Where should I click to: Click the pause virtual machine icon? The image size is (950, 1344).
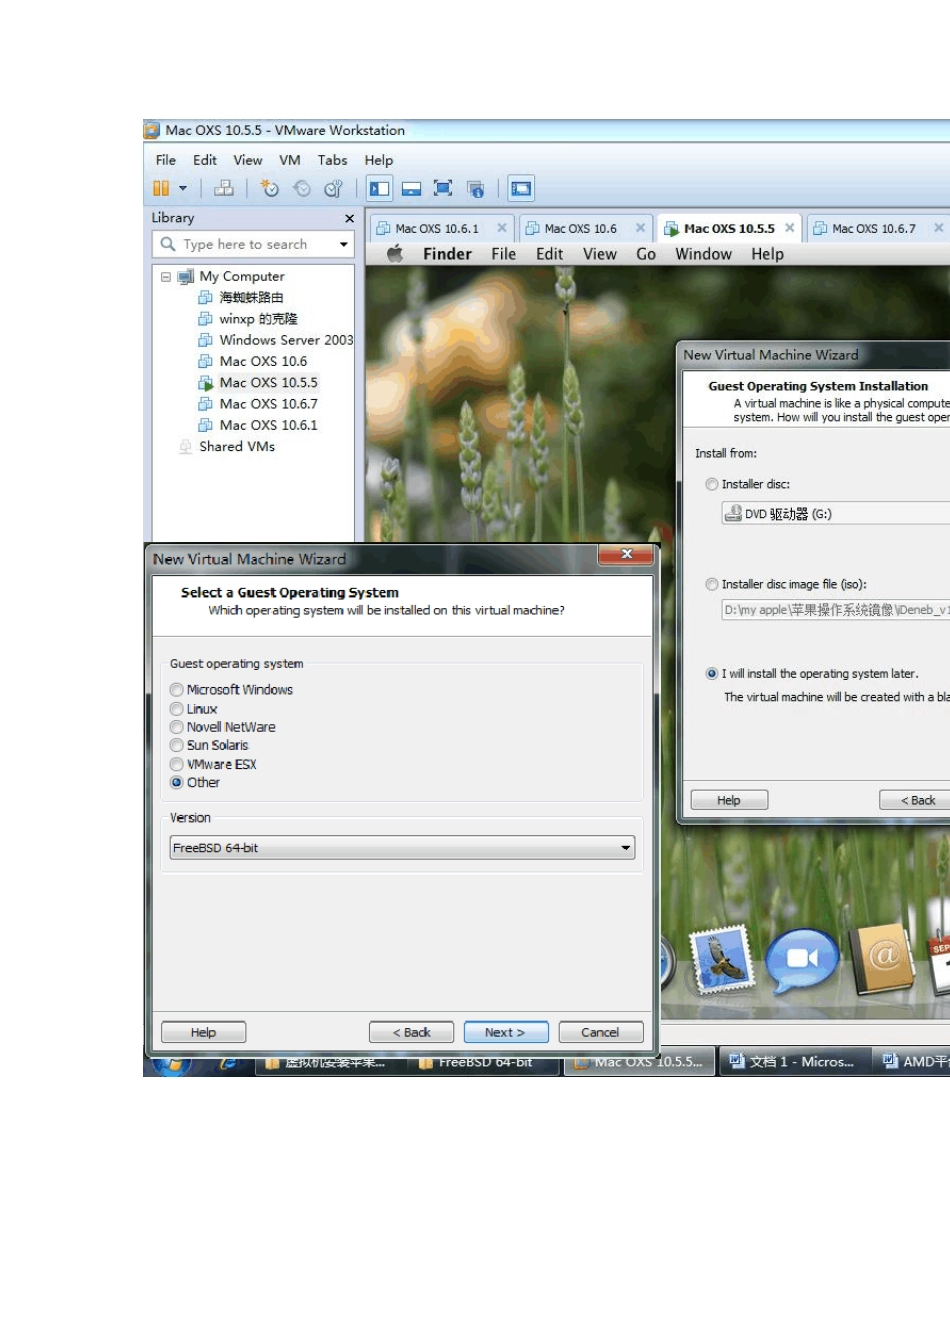pos(161,188)
